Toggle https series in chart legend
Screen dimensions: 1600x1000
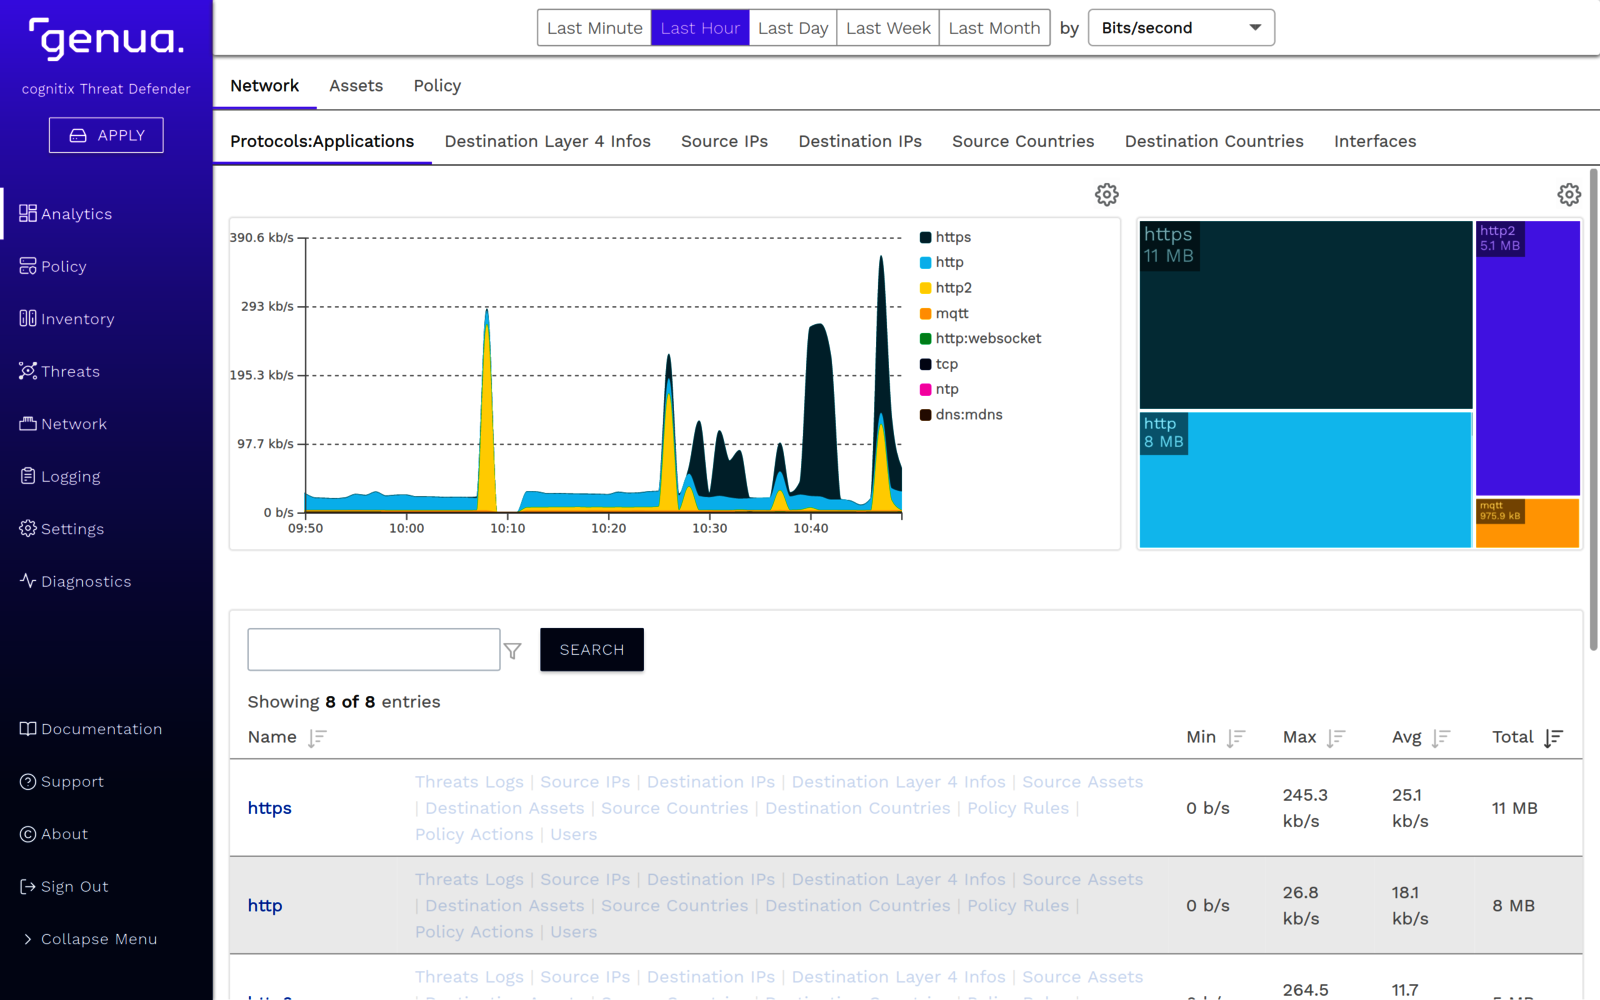point(946,237)
